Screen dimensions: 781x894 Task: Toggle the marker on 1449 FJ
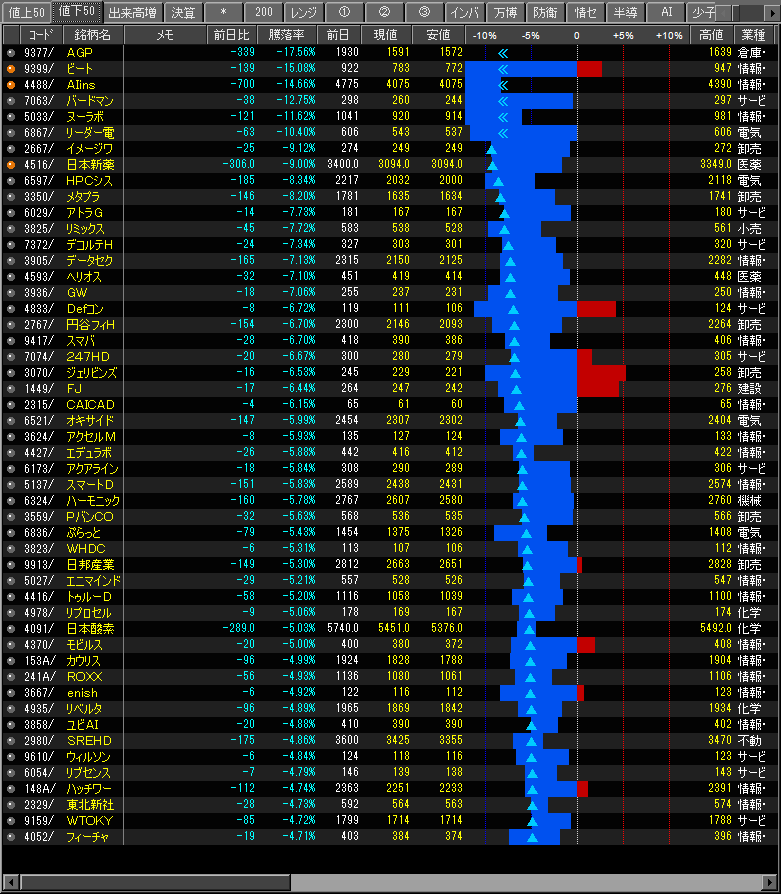click(x=11, y=389)
